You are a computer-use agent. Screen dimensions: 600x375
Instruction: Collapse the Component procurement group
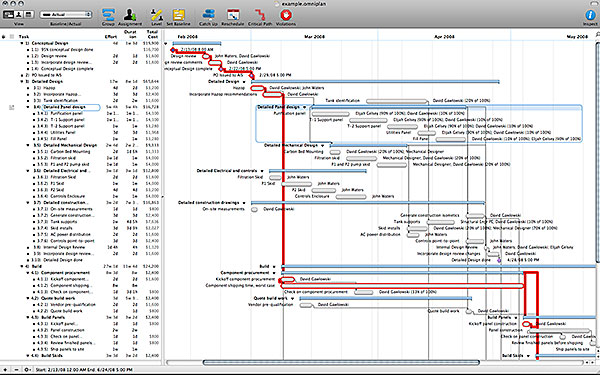(28, 273)
